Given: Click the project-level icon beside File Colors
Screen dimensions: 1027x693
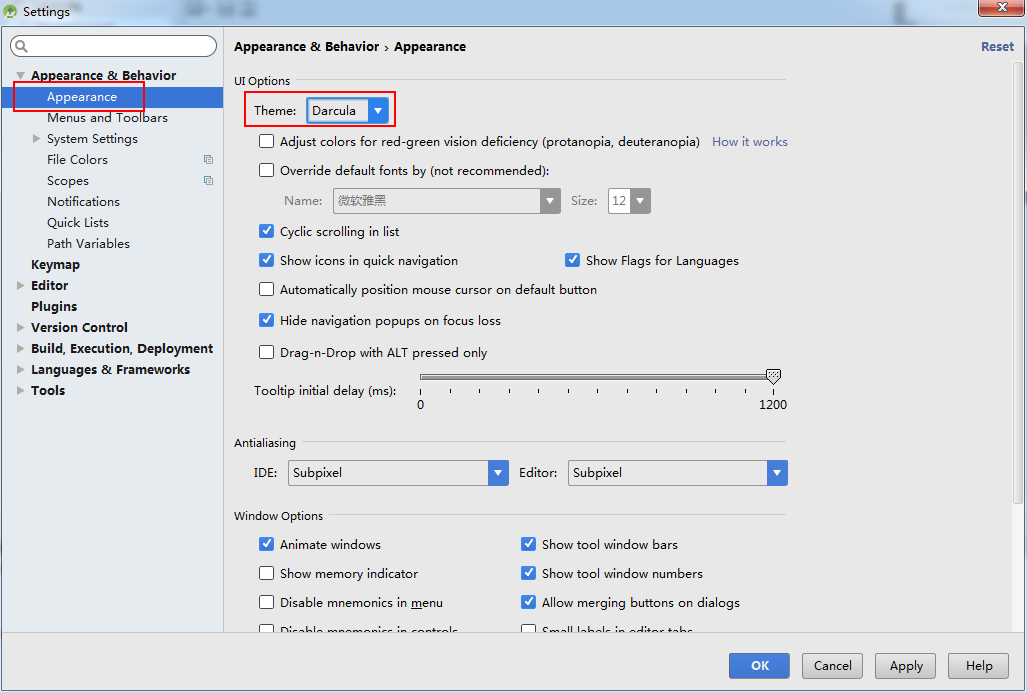Looking at the screenshot, I should tap(208, 160).
